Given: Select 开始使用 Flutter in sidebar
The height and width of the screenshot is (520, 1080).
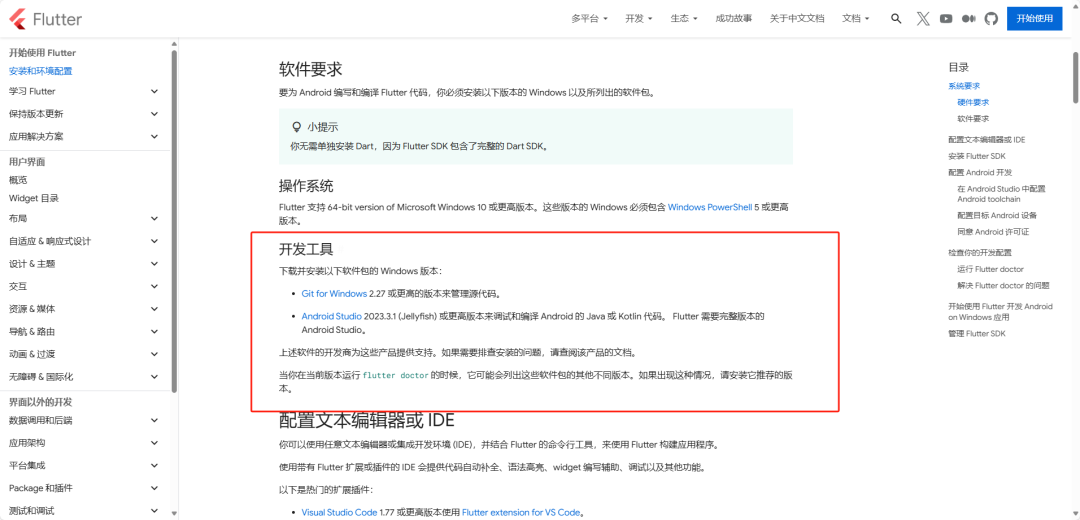Looking at the screenshot, I should point(42,53).
